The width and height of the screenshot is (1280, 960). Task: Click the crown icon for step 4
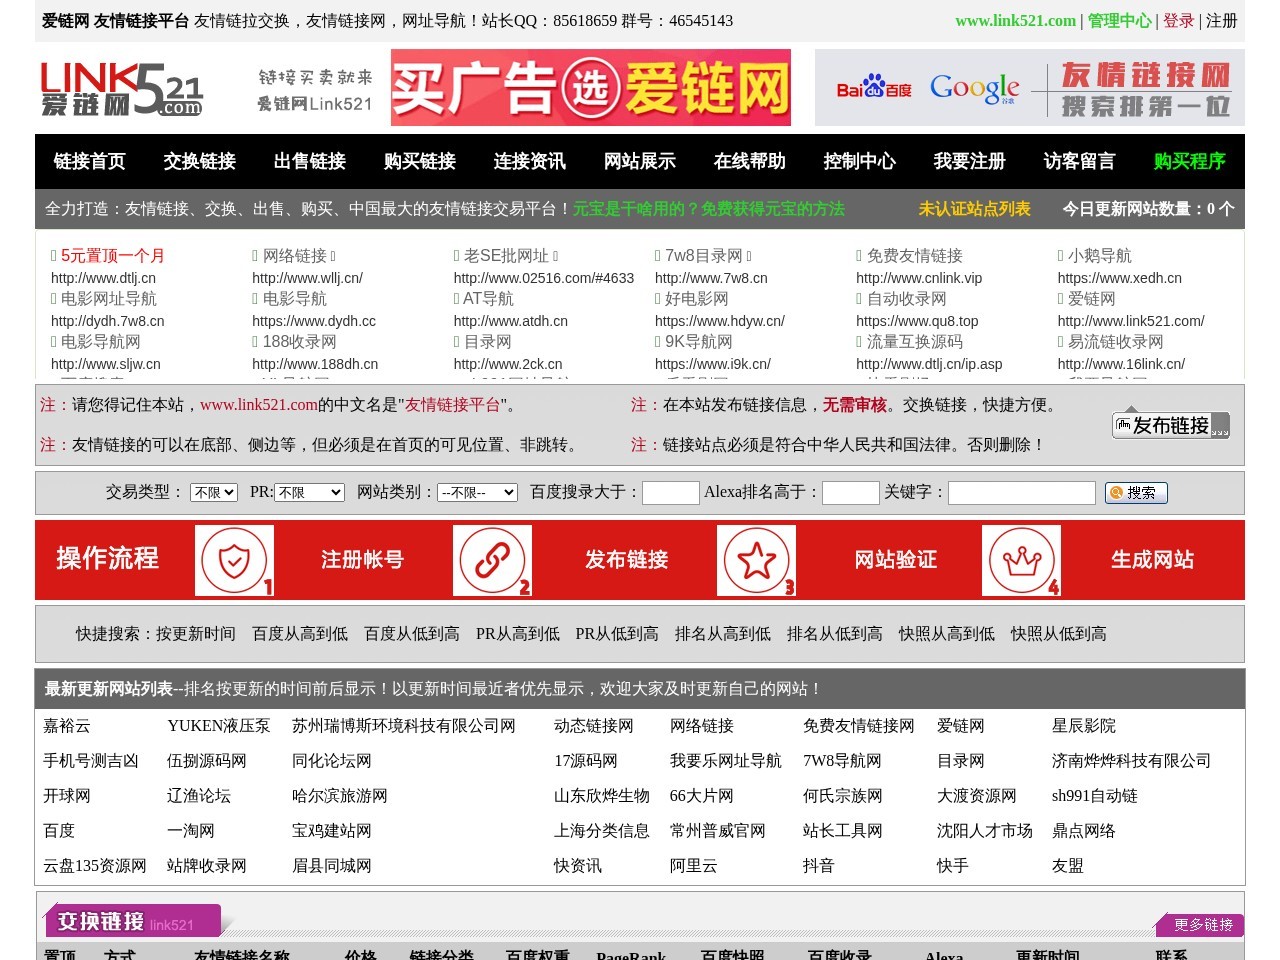click(1021, 560)
